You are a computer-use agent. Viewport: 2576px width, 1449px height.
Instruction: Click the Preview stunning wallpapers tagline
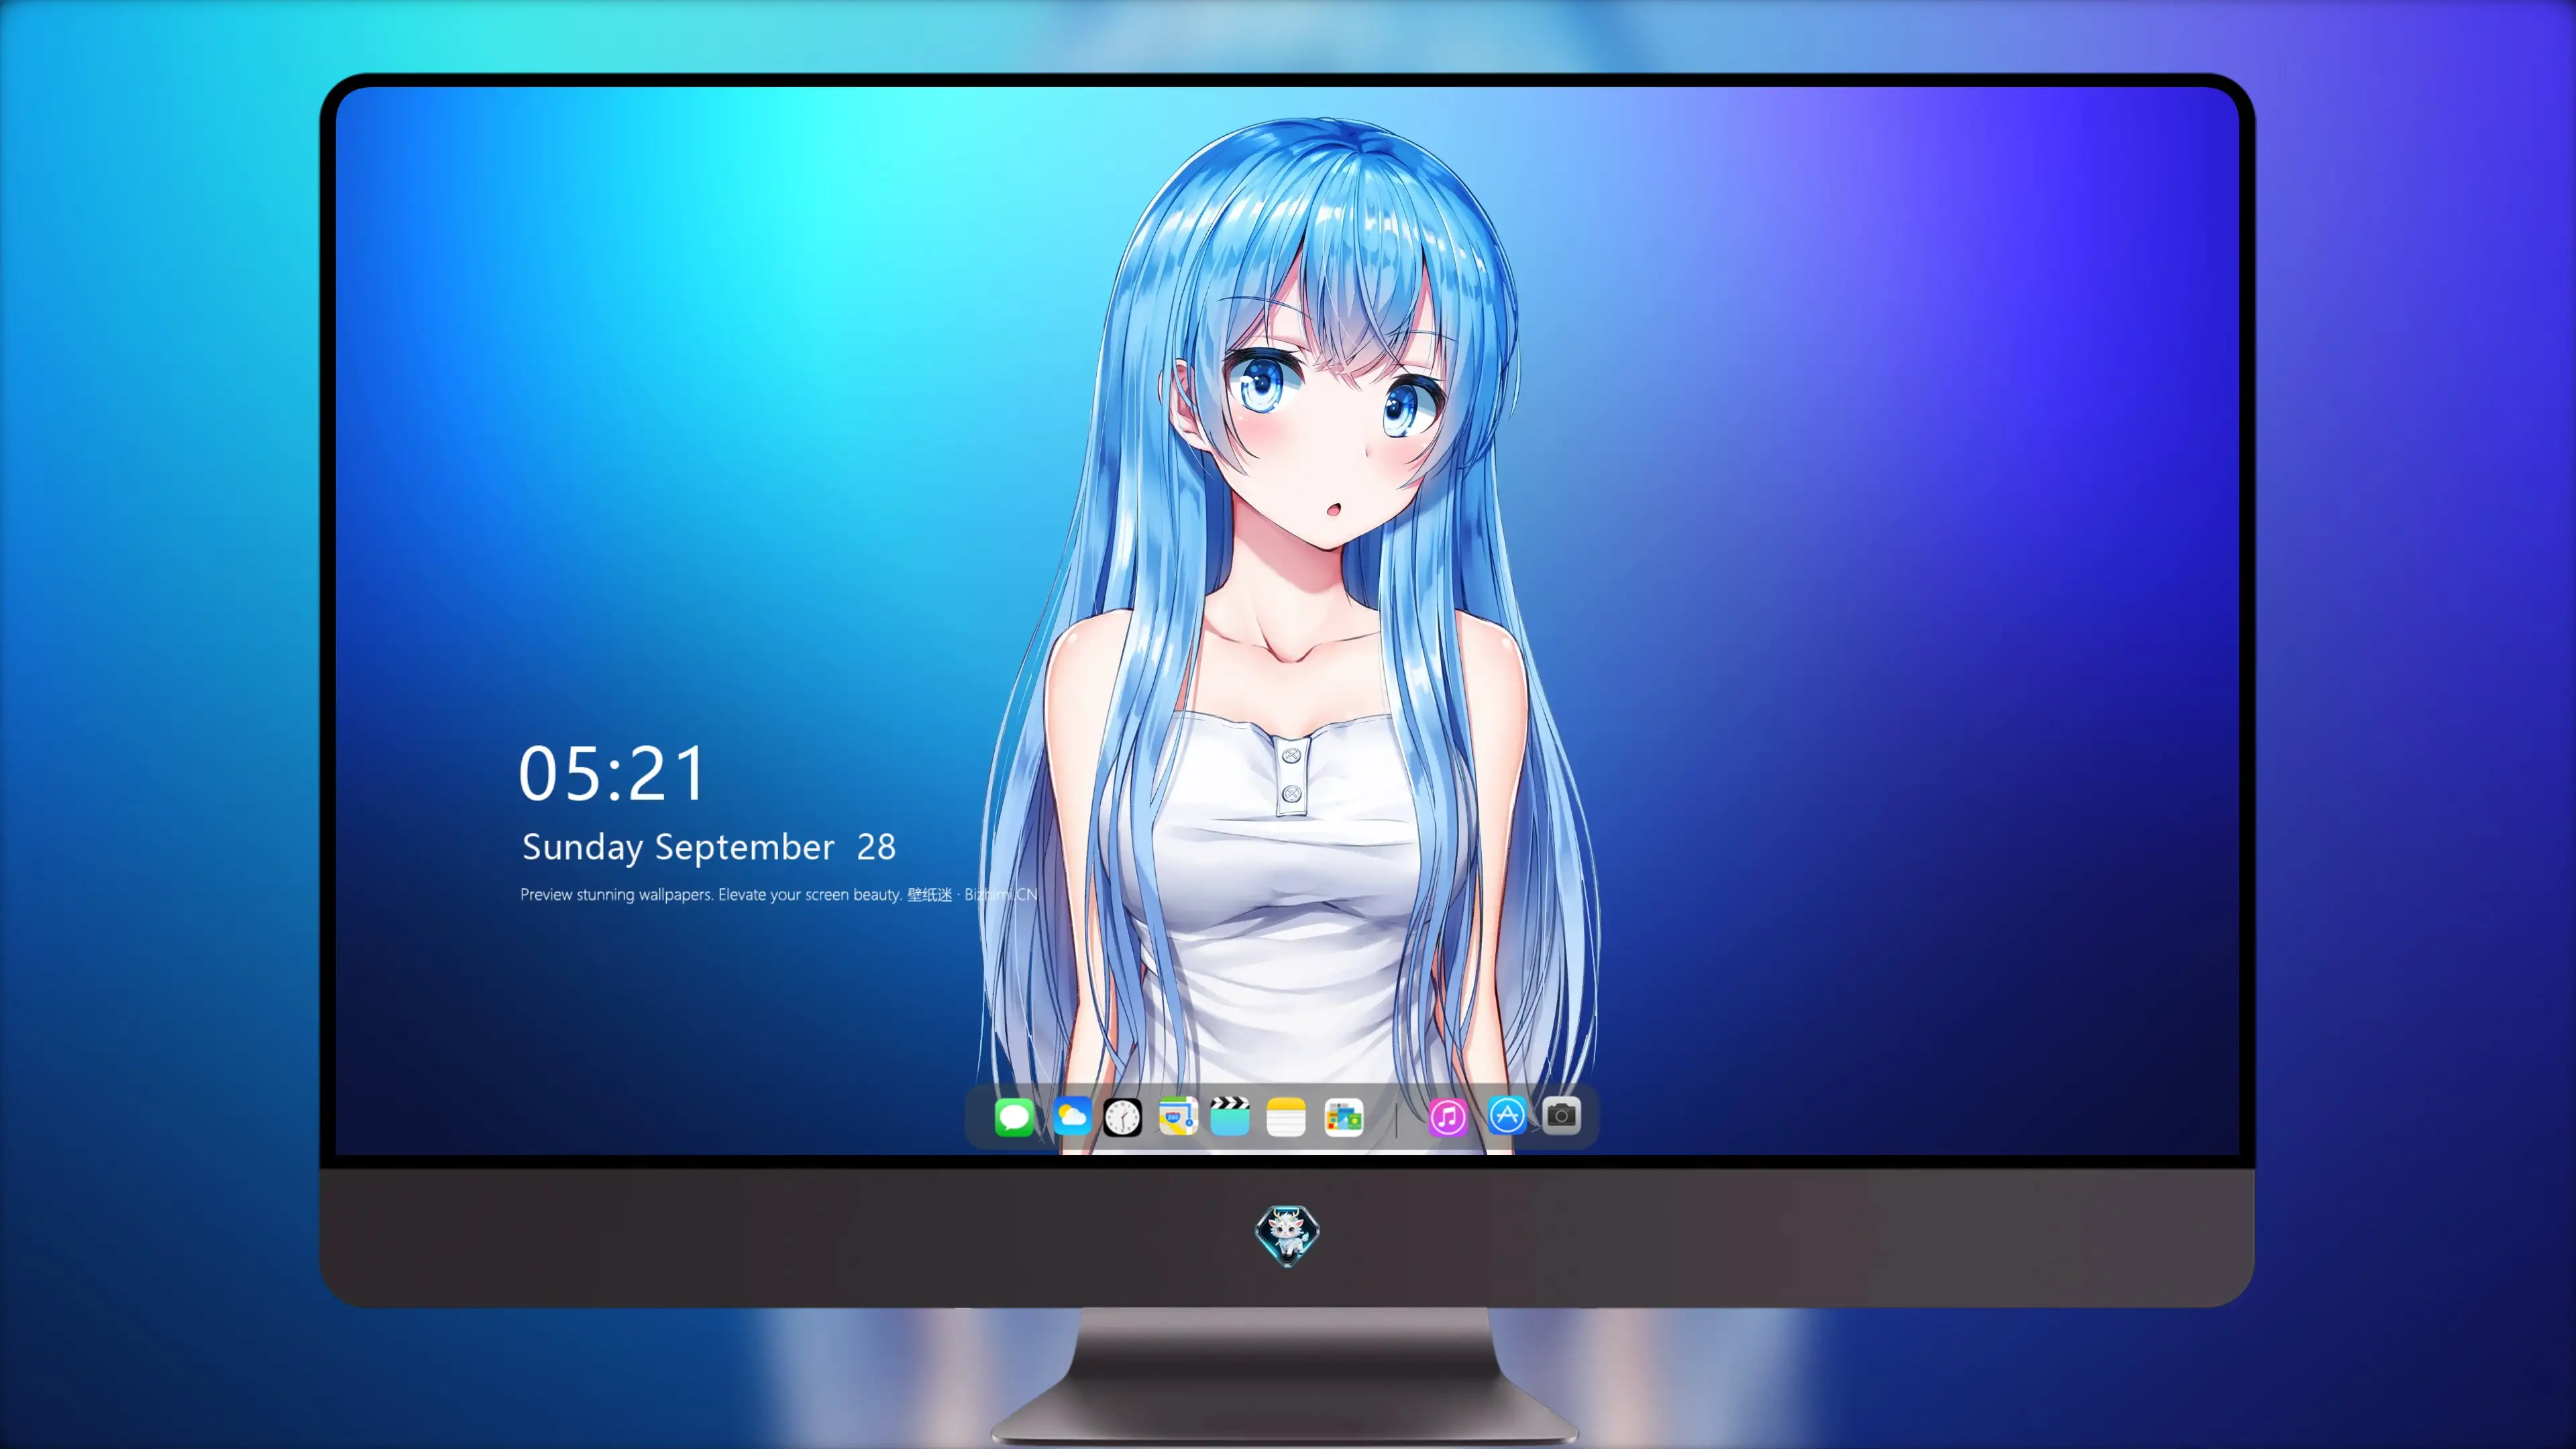click(x=711, y=894)
